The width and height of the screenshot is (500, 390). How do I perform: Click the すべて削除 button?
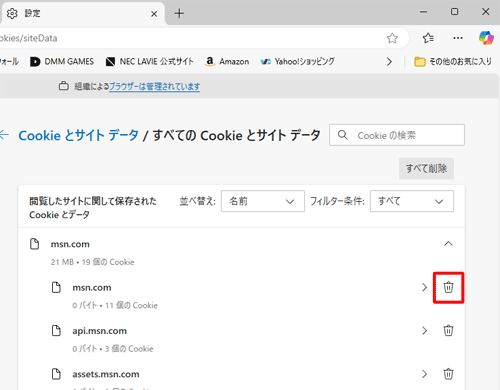point(426,168)
